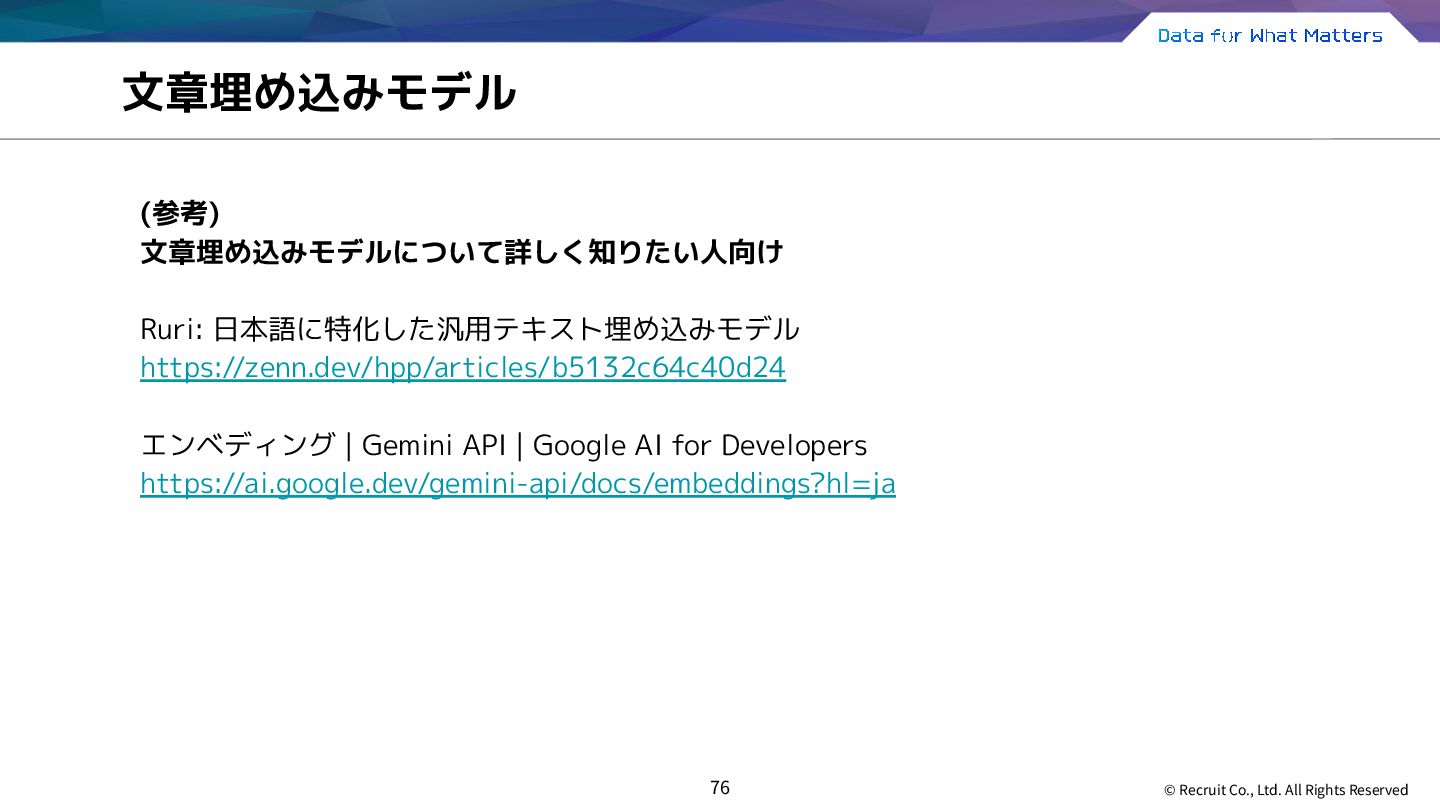Click the © Recruit Co., Ltd. copyright notice

pyautogui.click(x=1286, y=790)
